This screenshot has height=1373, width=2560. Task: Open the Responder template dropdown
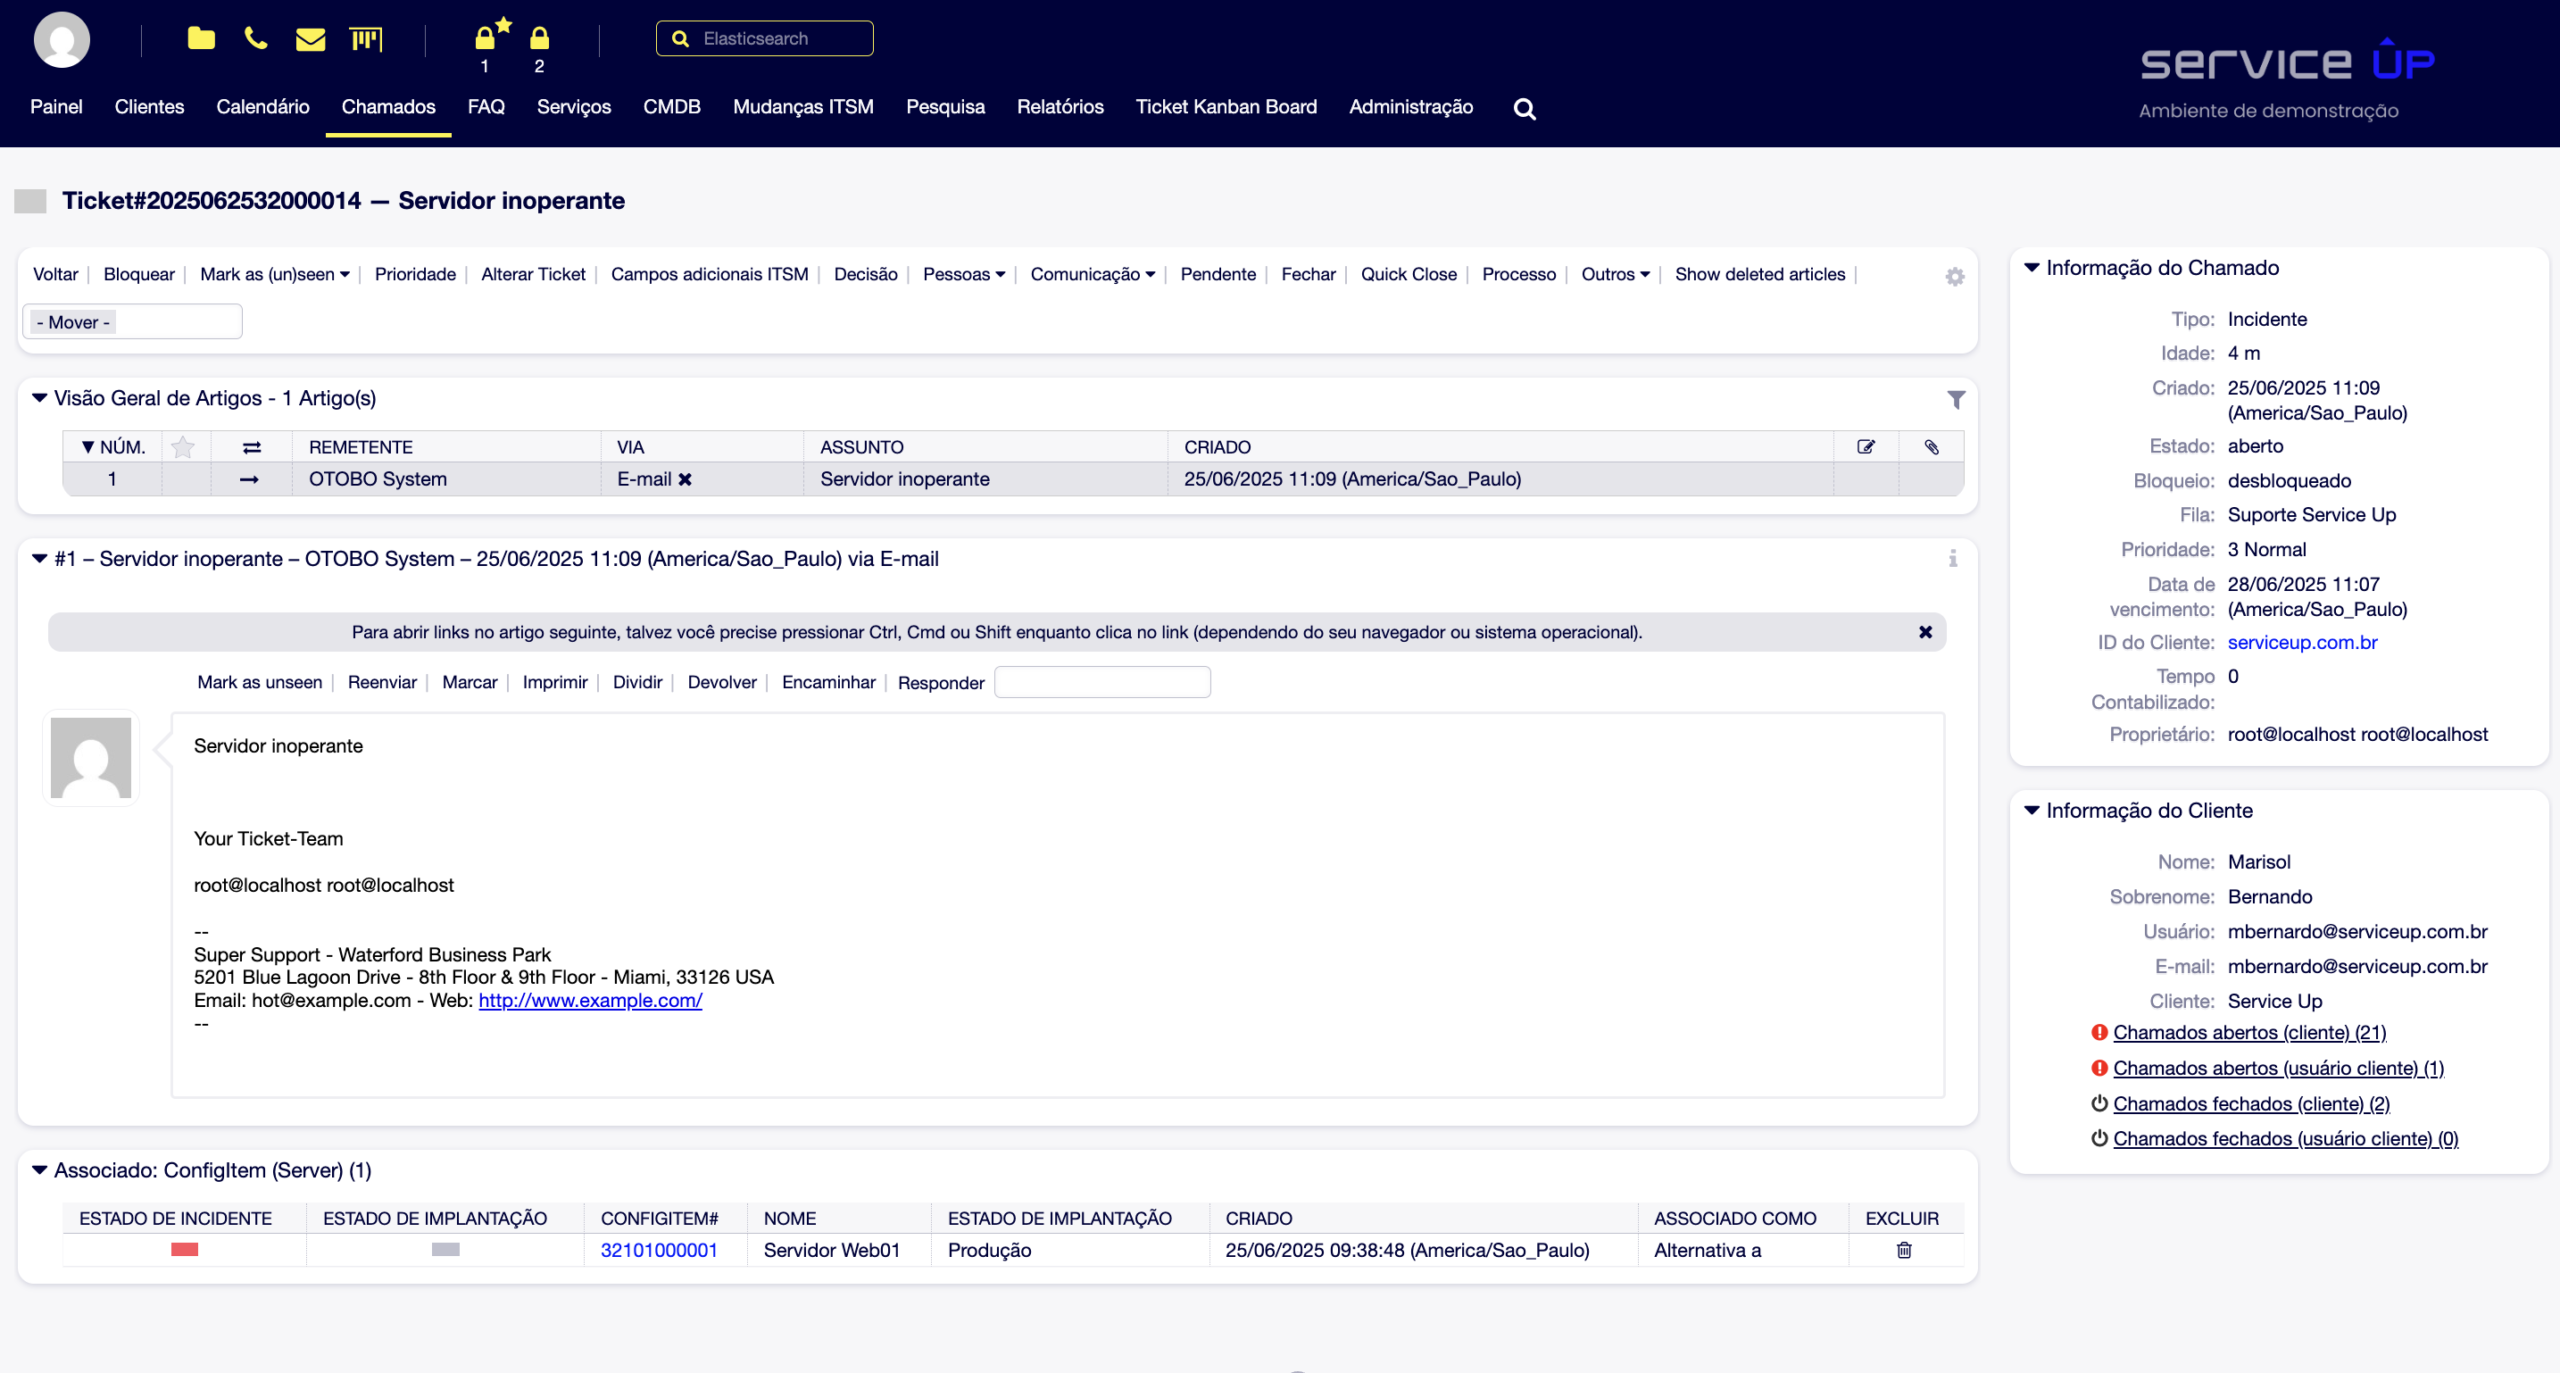[1102, 682]
